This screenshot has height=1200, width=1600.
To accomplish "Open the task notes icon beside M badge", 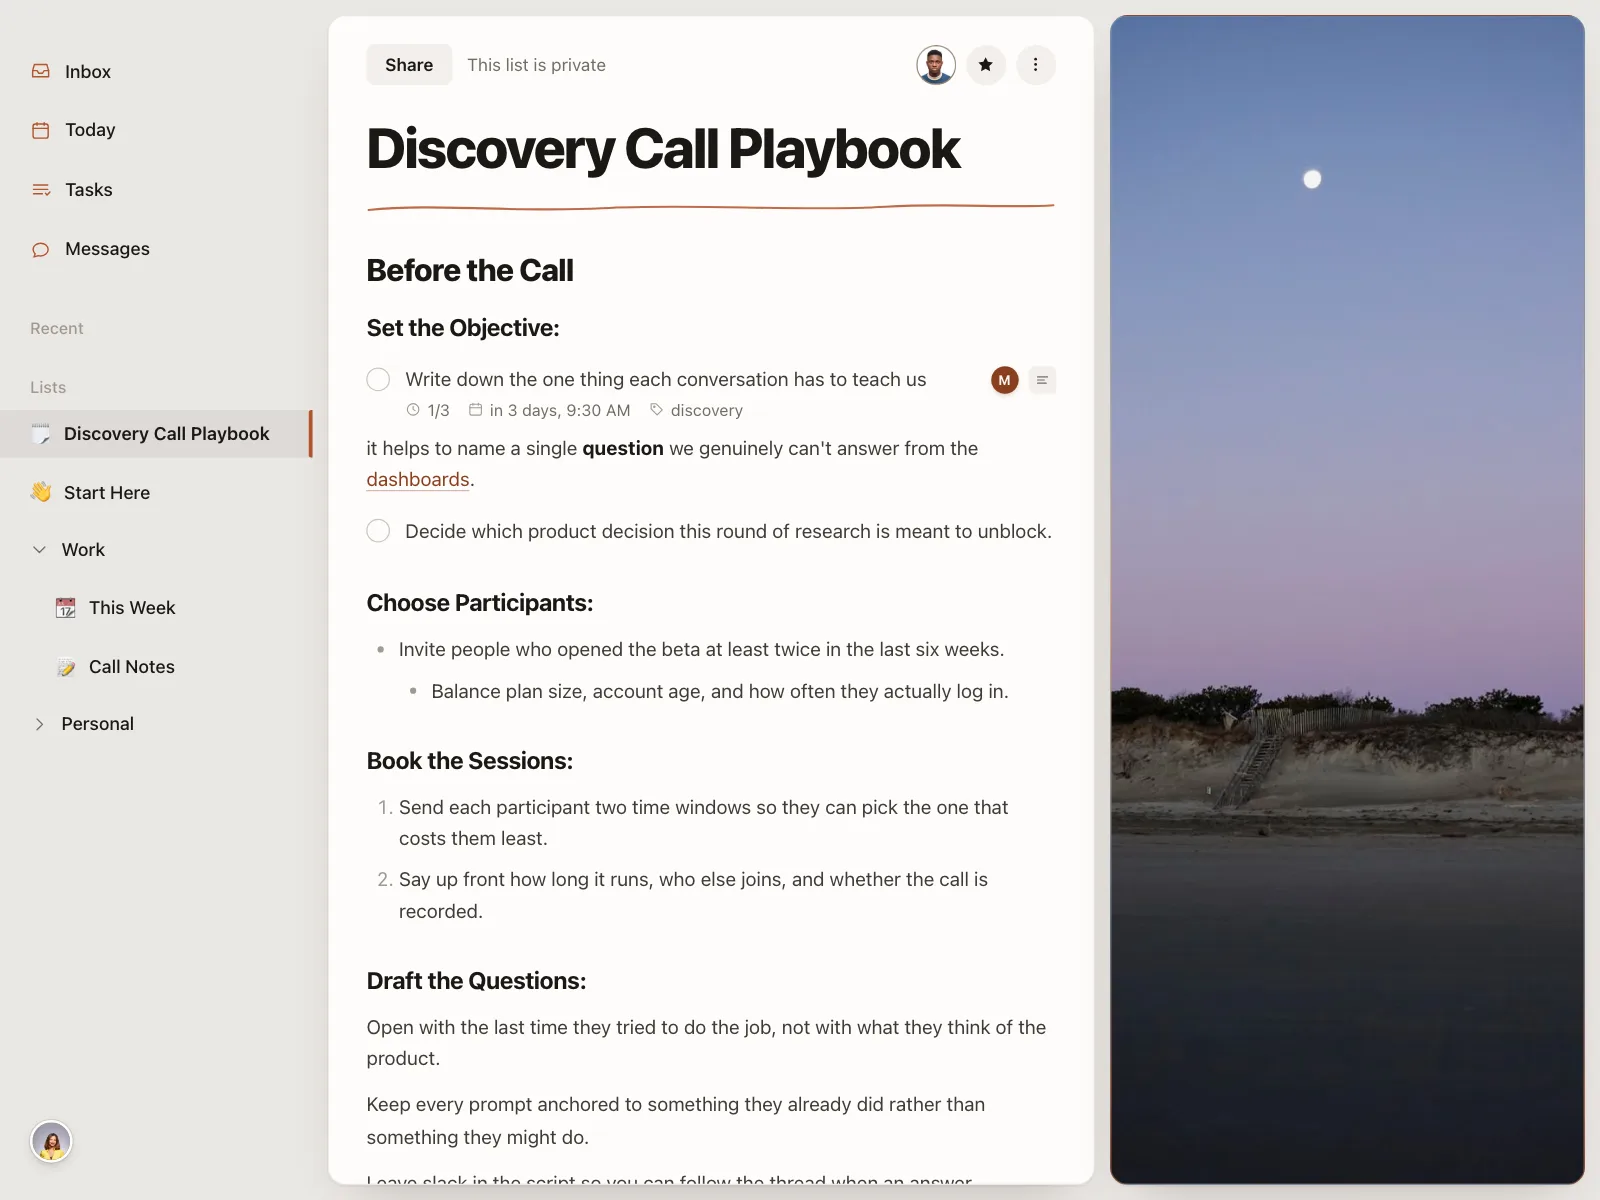I will point(1042,380).
